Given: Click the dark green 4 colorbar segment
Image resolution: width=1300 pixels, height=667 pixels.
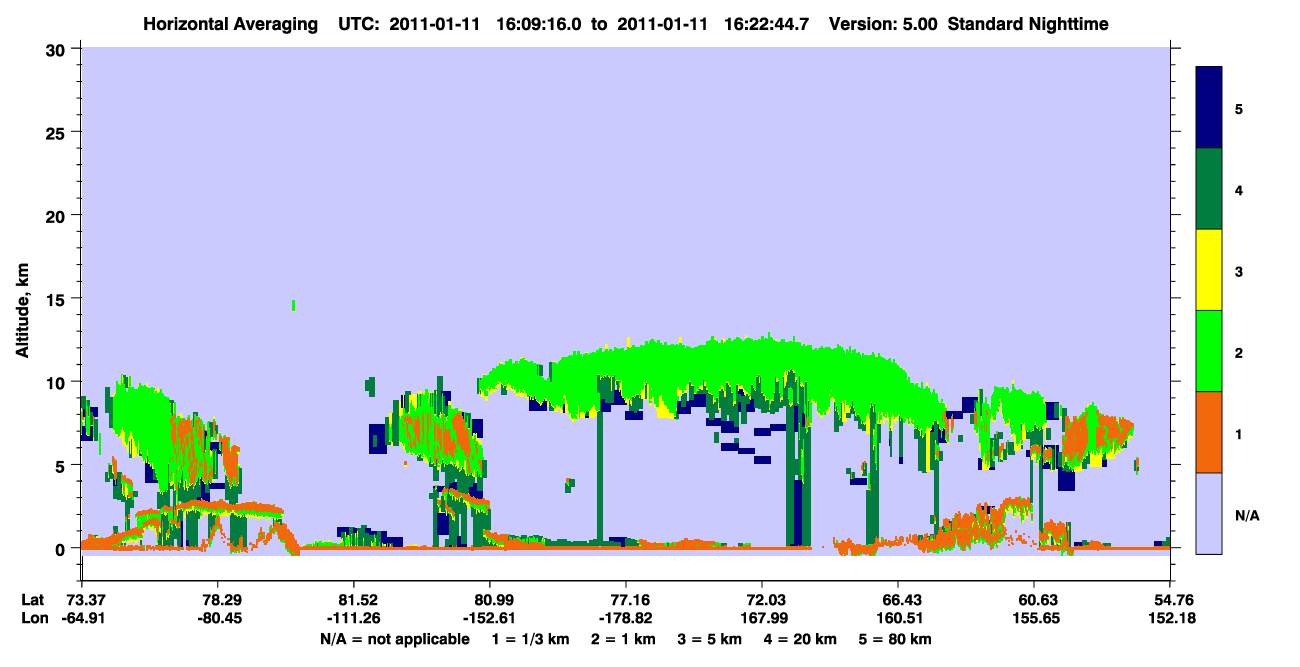Looking at the screenshot, I should click(x=1209, y=189).
